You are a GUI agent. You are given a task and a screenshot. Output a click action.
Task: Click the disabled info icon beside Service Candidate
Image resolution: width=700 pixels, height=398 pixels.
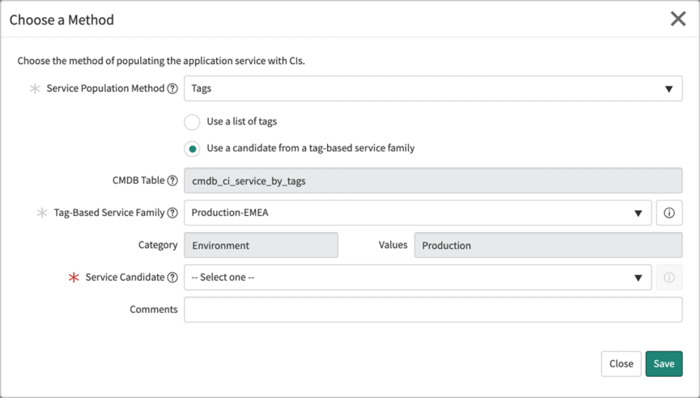point(669,278)
